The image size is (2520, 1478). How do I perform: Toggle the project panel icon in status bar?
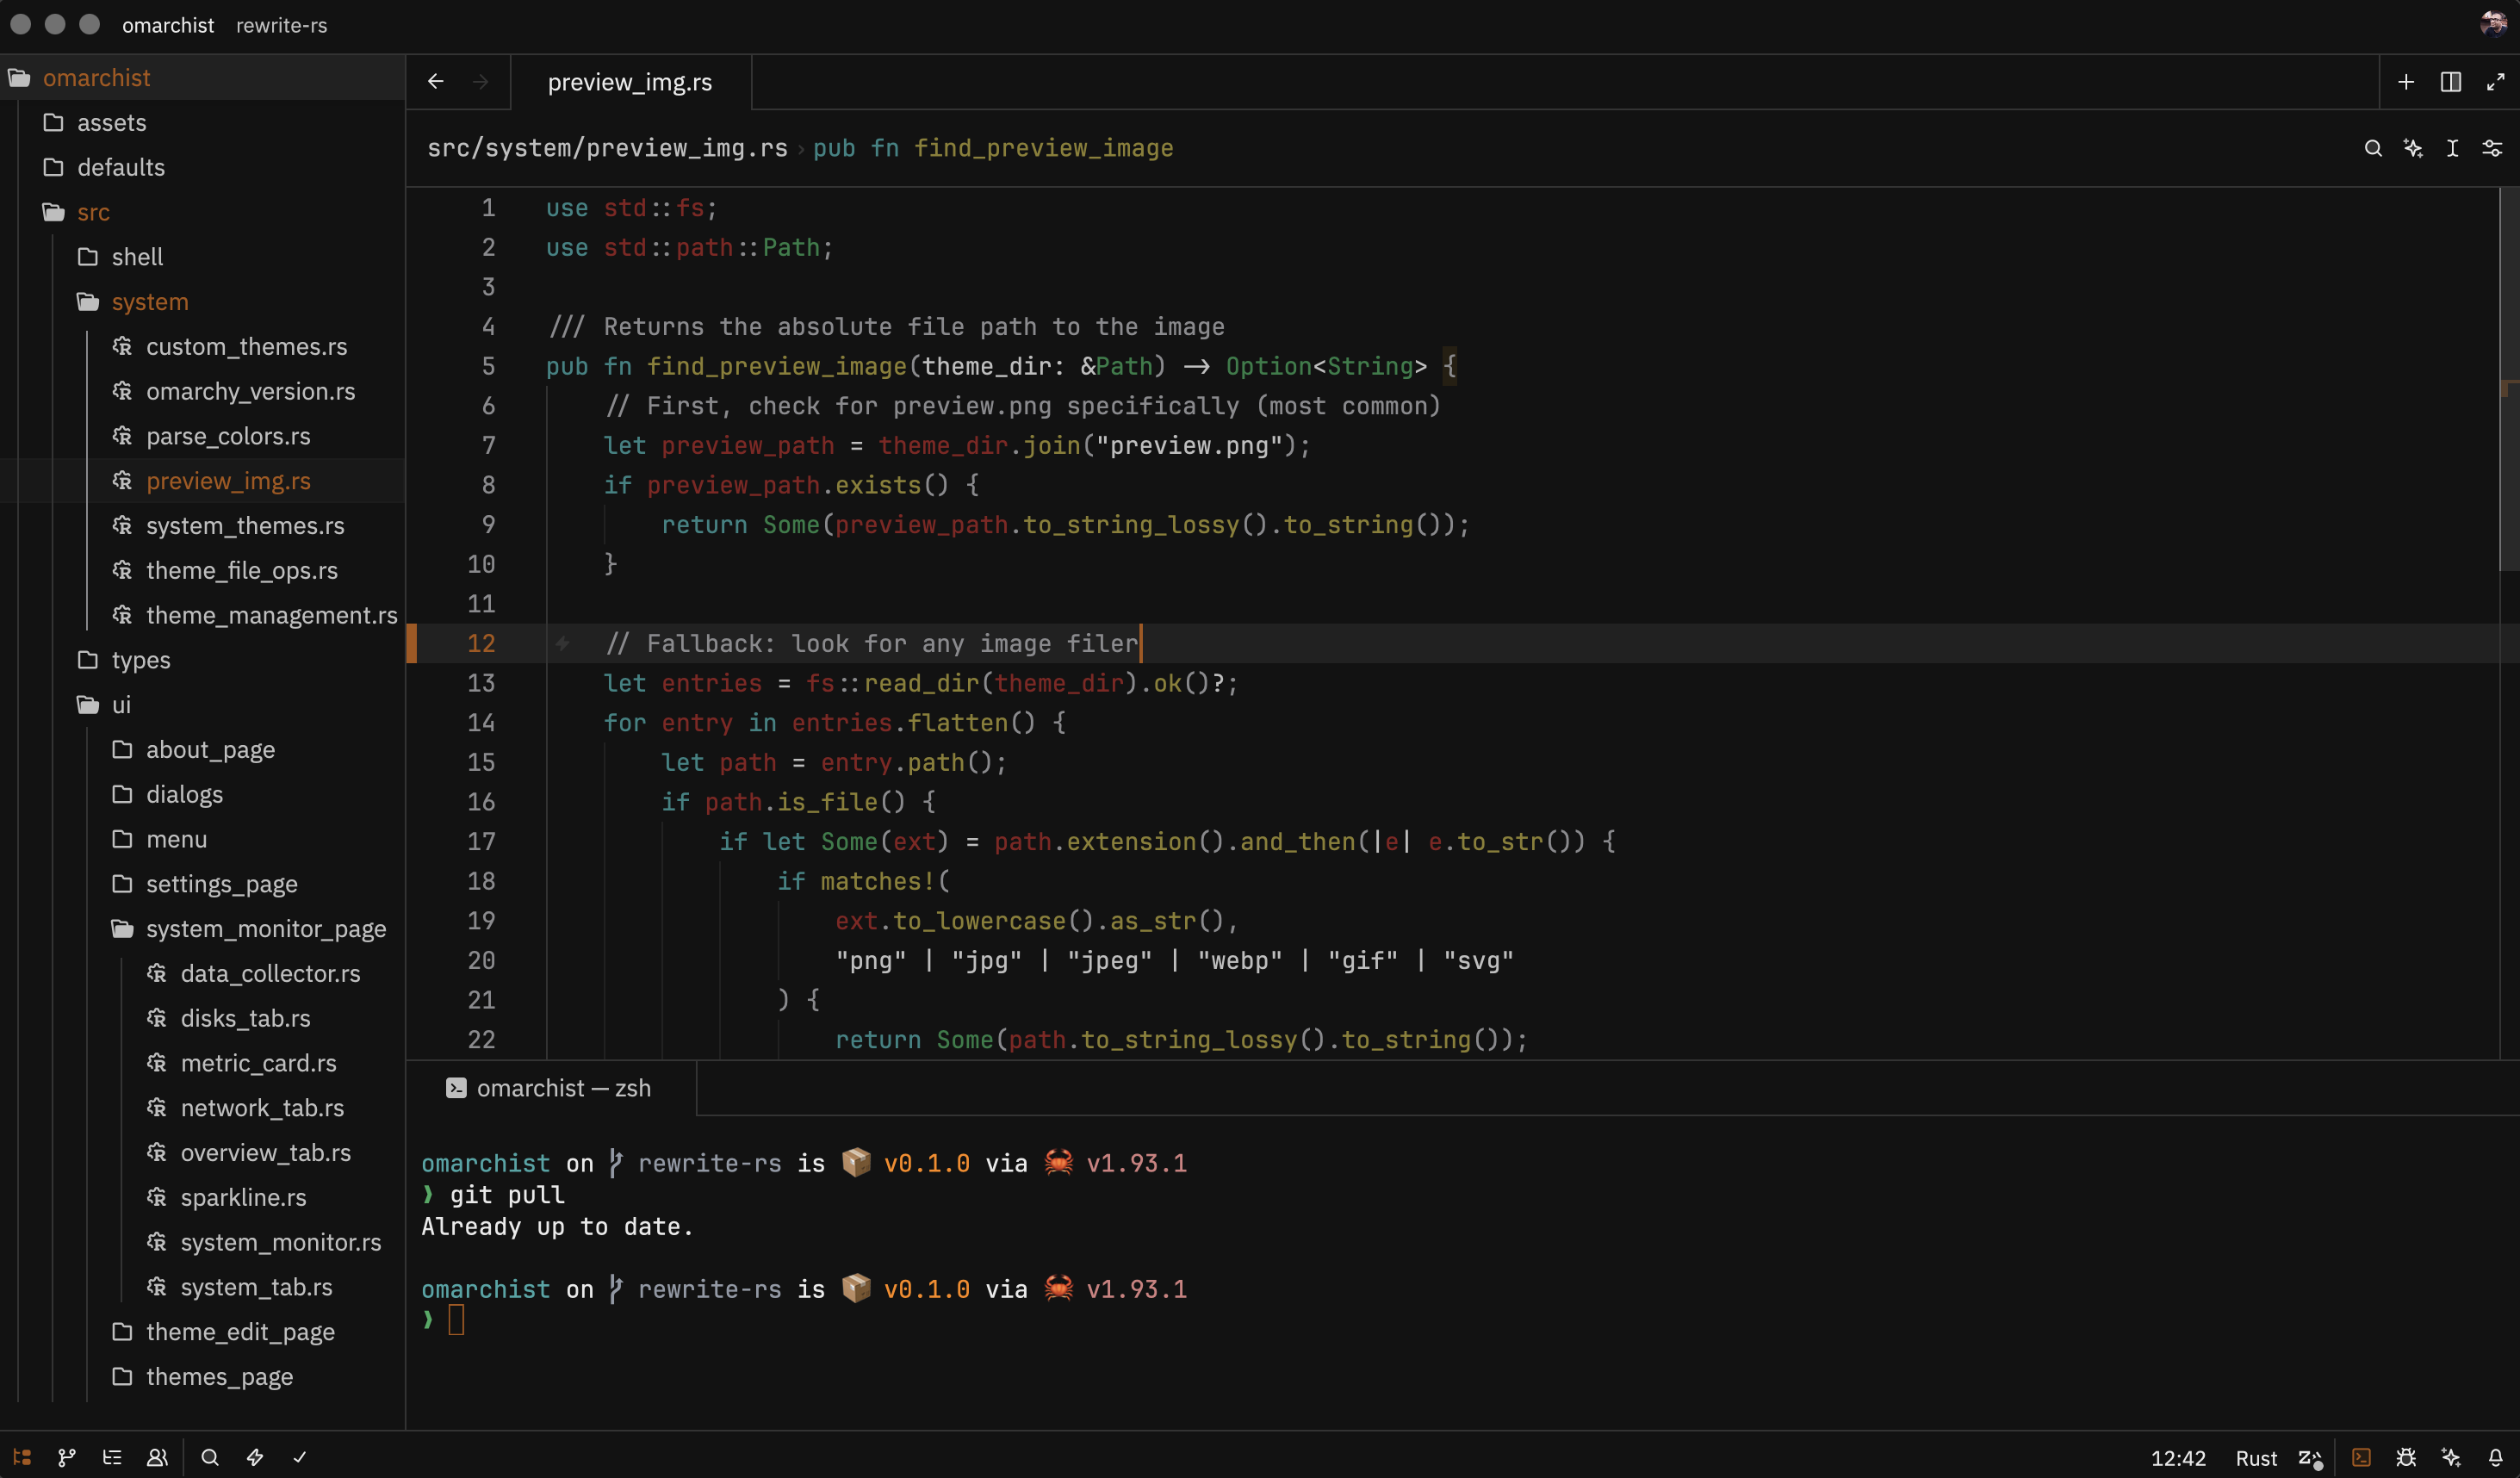point(22,1457)
